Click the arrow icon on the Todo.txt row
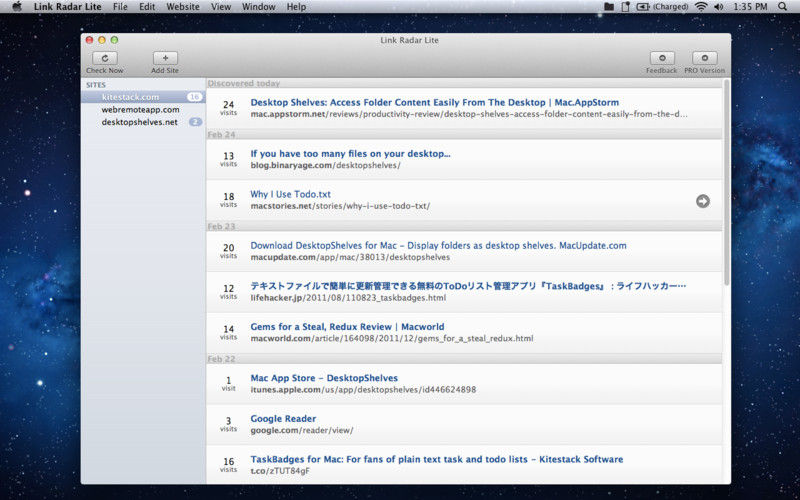The width and height of the screenshot is (800, 500). [703, 201]
